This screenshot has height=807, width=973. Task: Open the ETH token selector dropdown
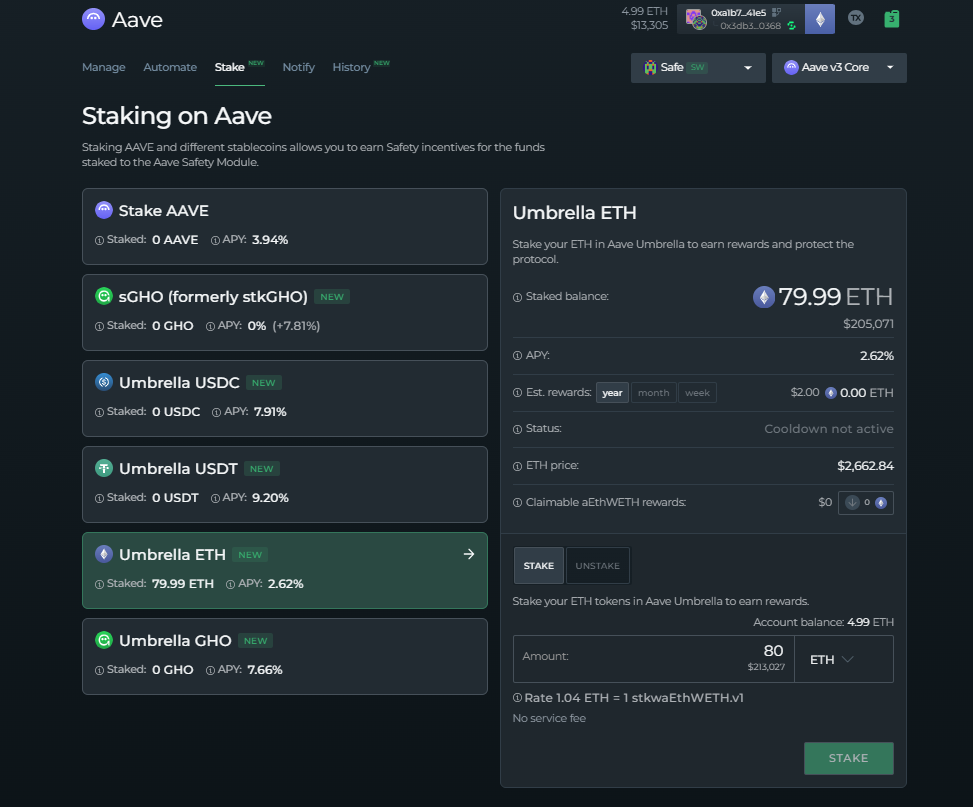click(844, 659)
